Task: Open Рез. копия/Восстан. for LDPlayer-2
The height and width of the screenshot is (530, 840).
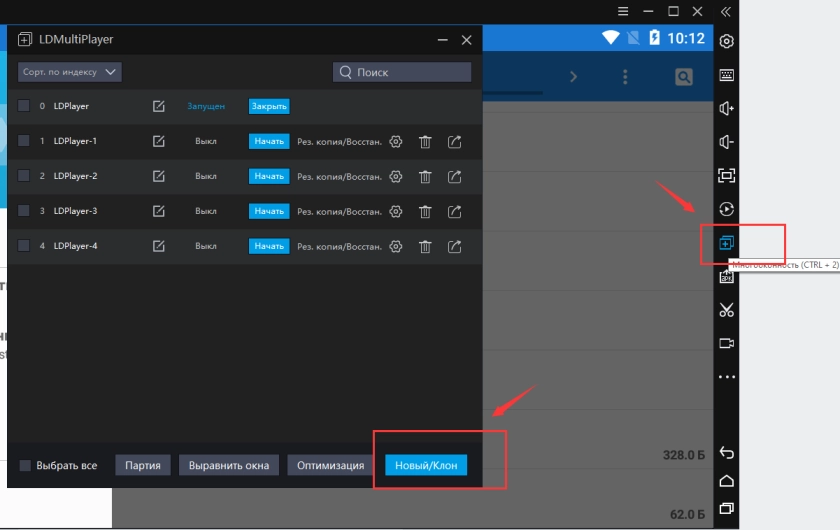Action: 340,177
